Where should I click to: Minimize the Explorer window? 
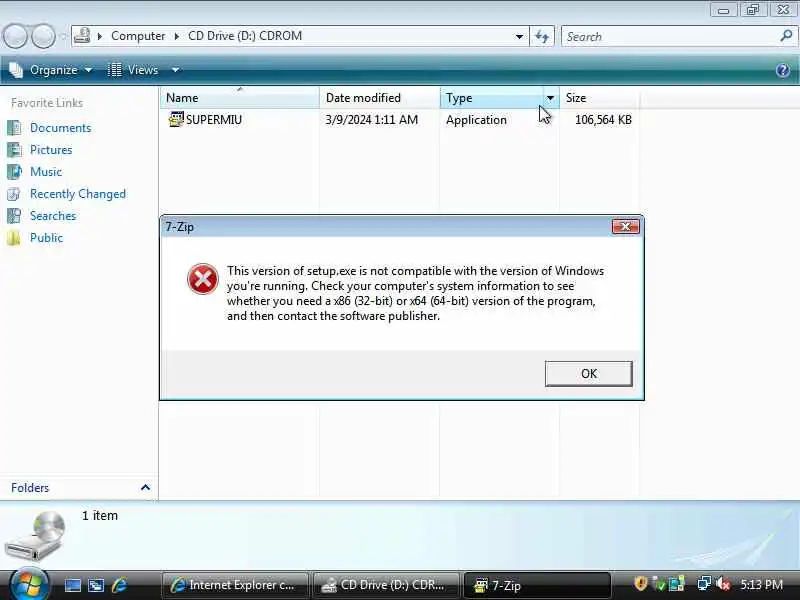click(723, 10)
